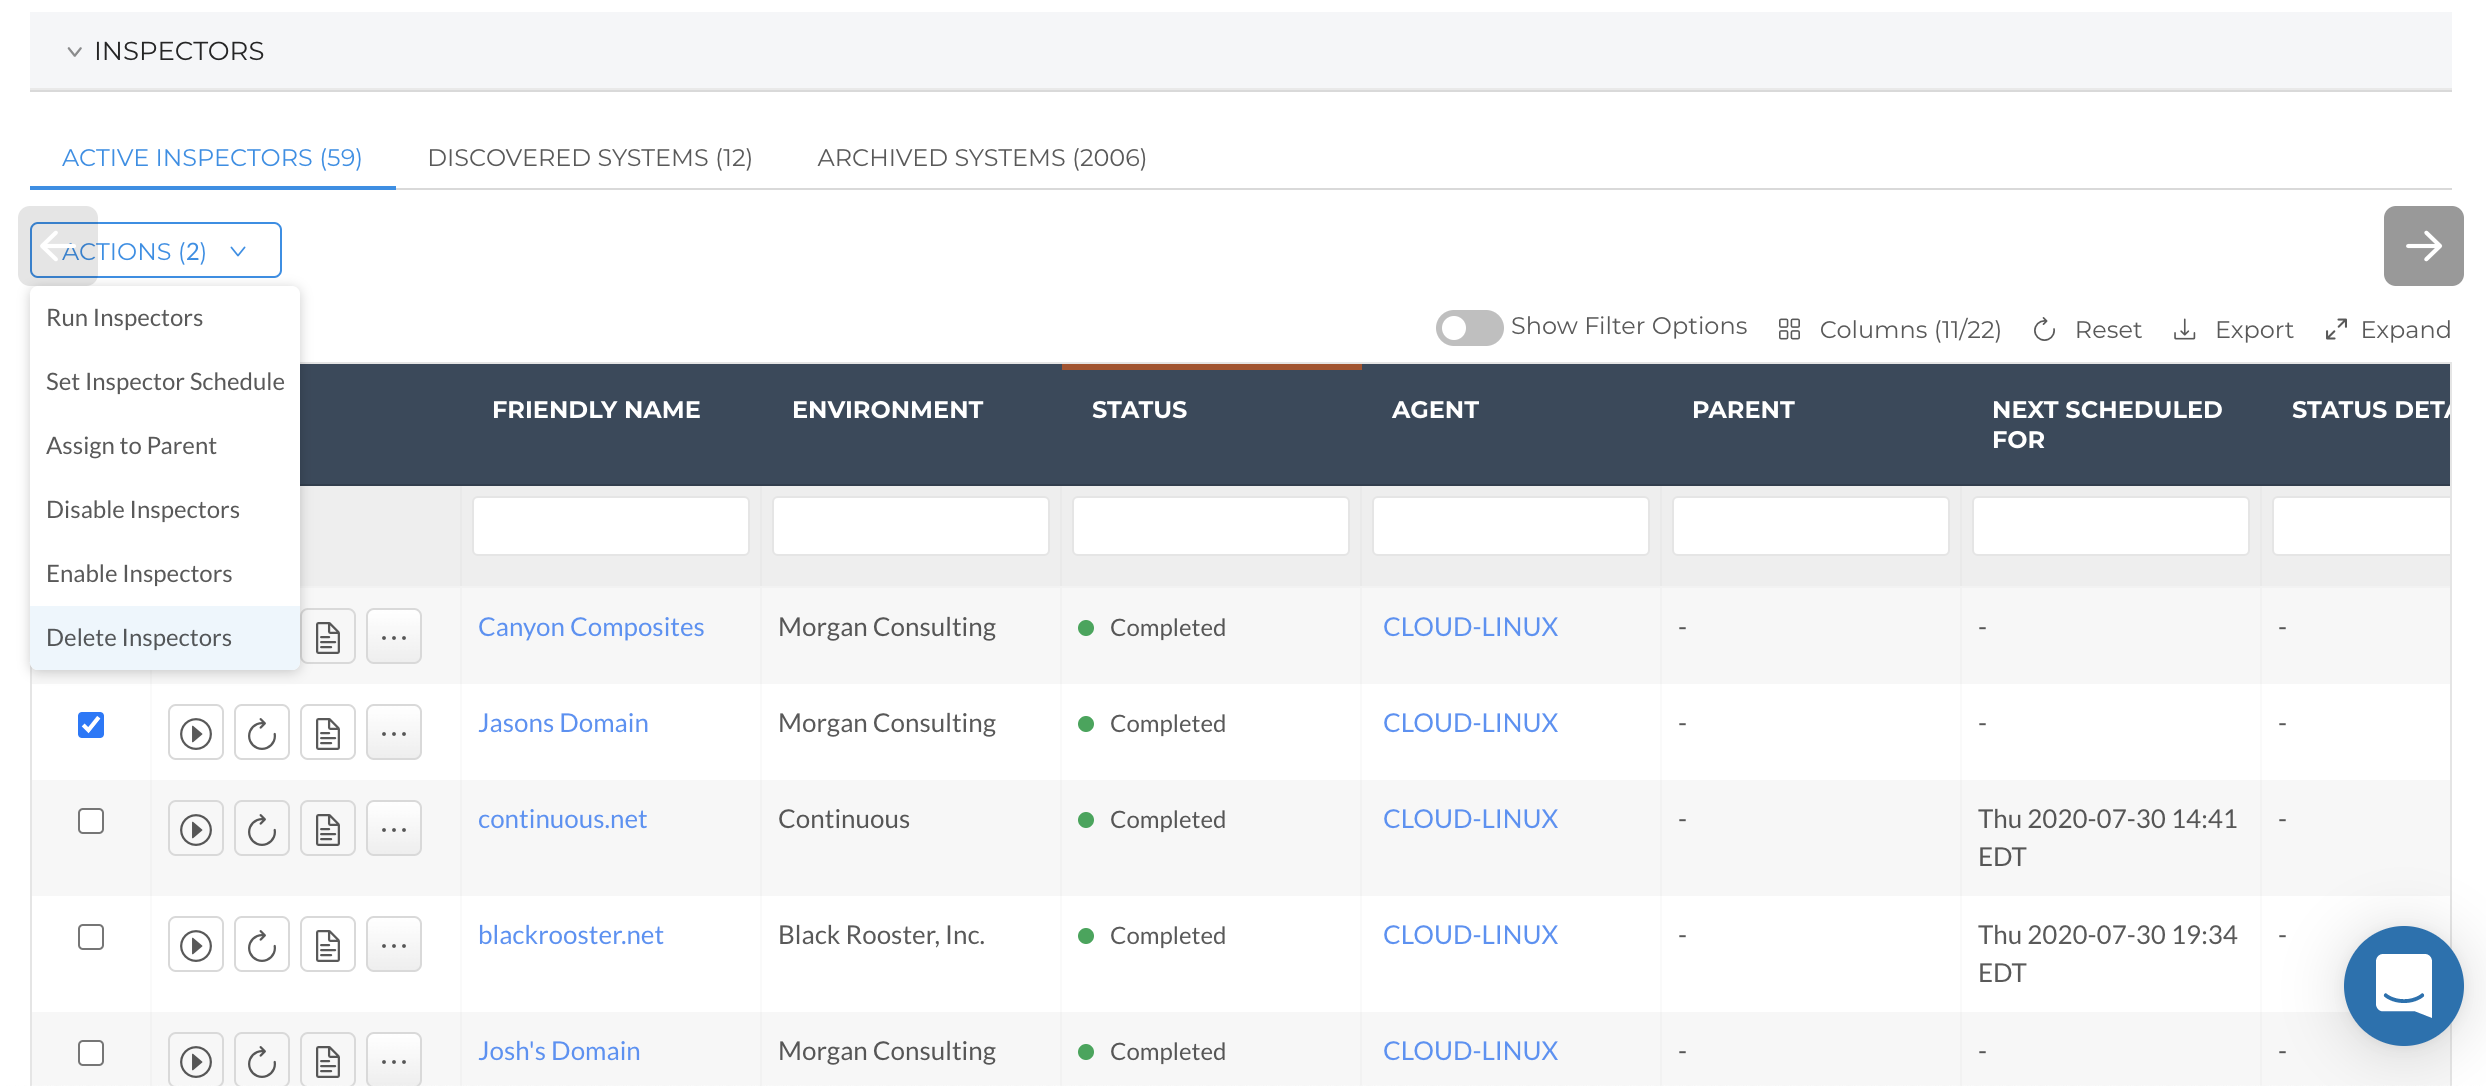Select Run Inspectors from actions menu
Screen dimensions: 2486x1086
click(165, 318)
